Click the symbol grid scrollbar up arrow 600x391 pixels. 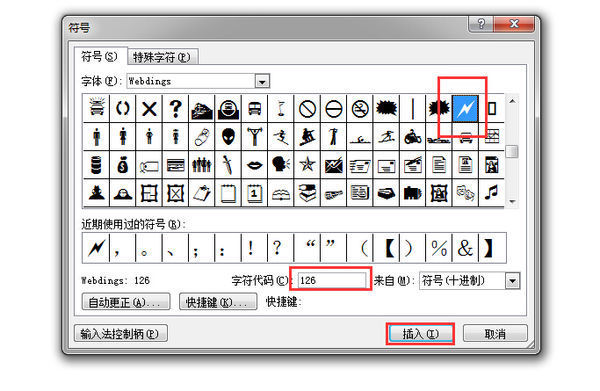coord(512,101)
